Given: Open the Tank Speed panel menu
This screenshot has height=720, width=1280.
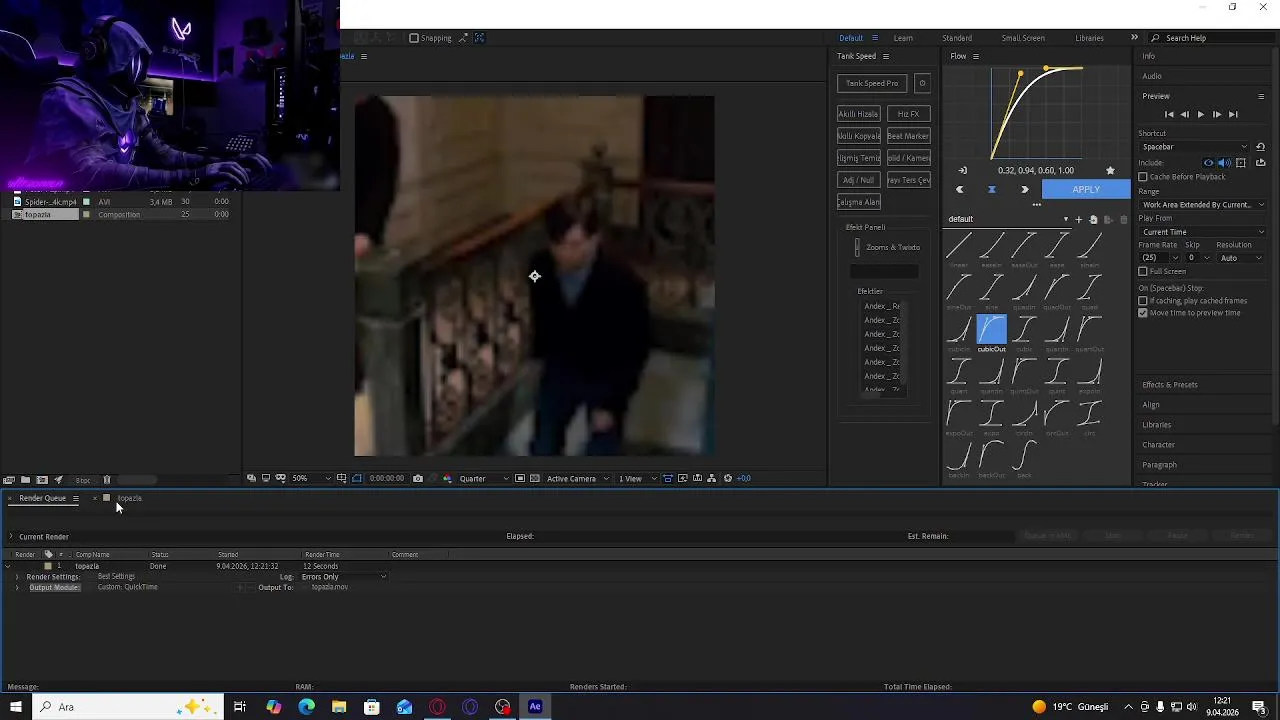Looking at the screenshot, I should [885, 57].
